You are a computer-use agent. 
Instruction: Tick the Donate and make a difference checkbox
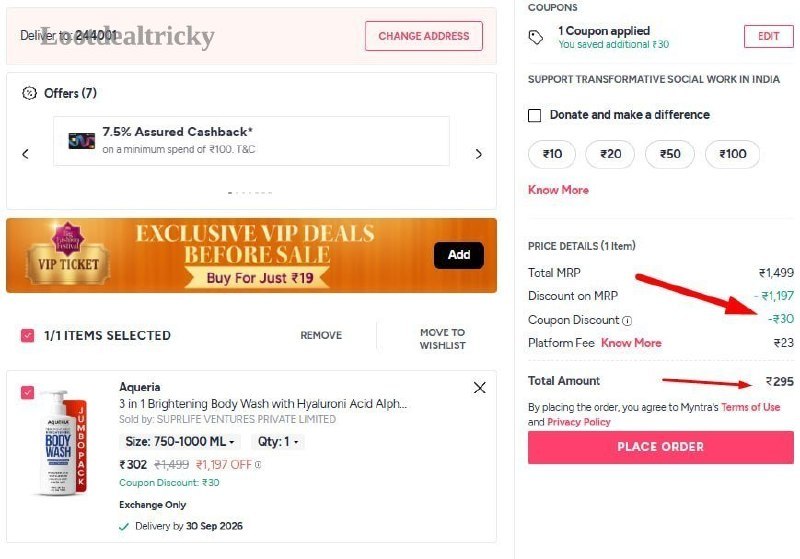click(534, 115)
